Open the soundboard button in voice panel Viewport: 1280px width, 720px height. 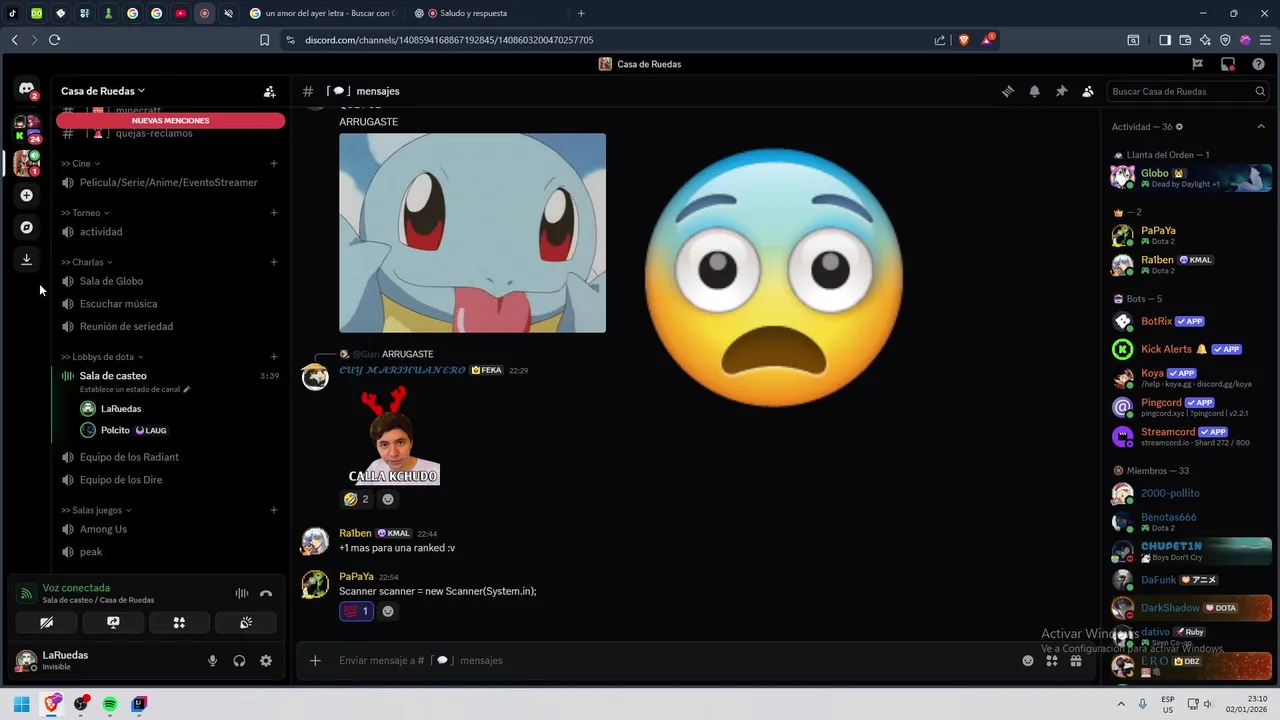pos(246,622)
